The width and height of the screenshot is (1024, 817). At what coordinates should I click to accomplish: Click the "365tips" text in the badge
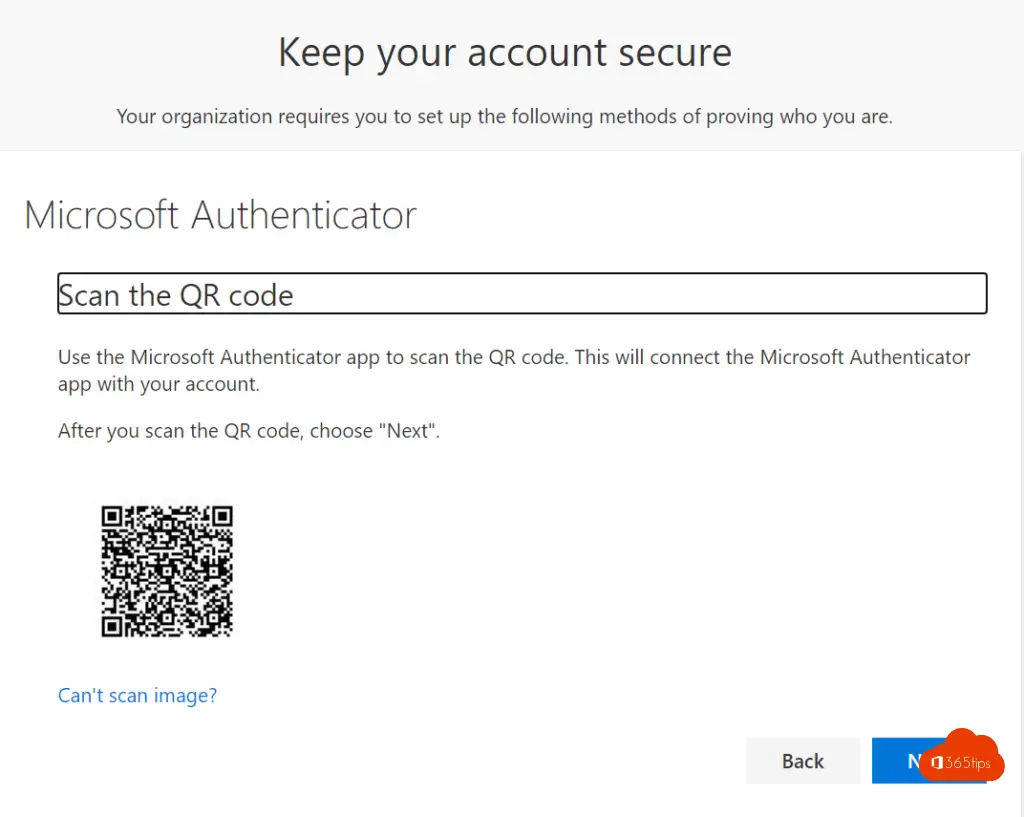pyautogui.click(x=967, y=764)
